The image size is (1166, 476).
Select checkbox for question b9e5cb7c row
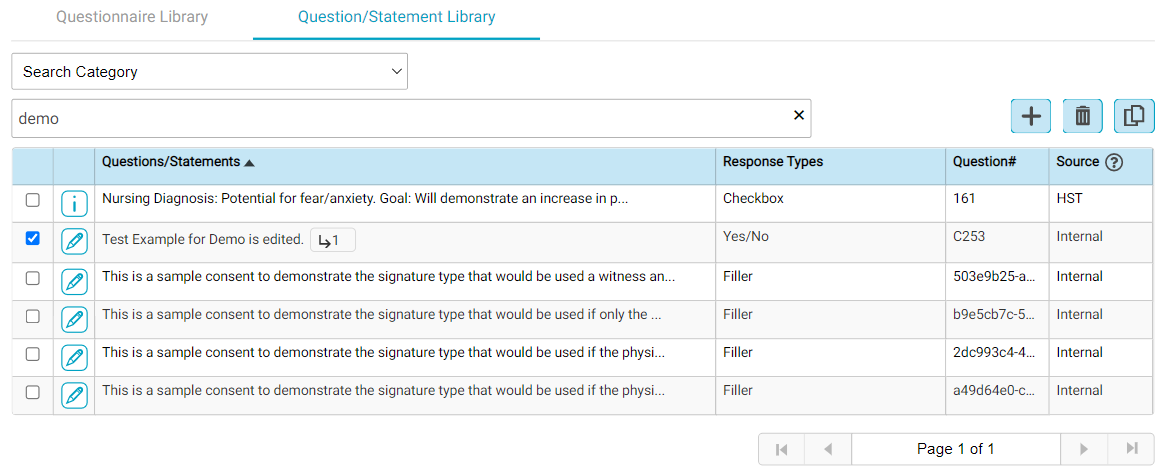(x=32, y=316)
